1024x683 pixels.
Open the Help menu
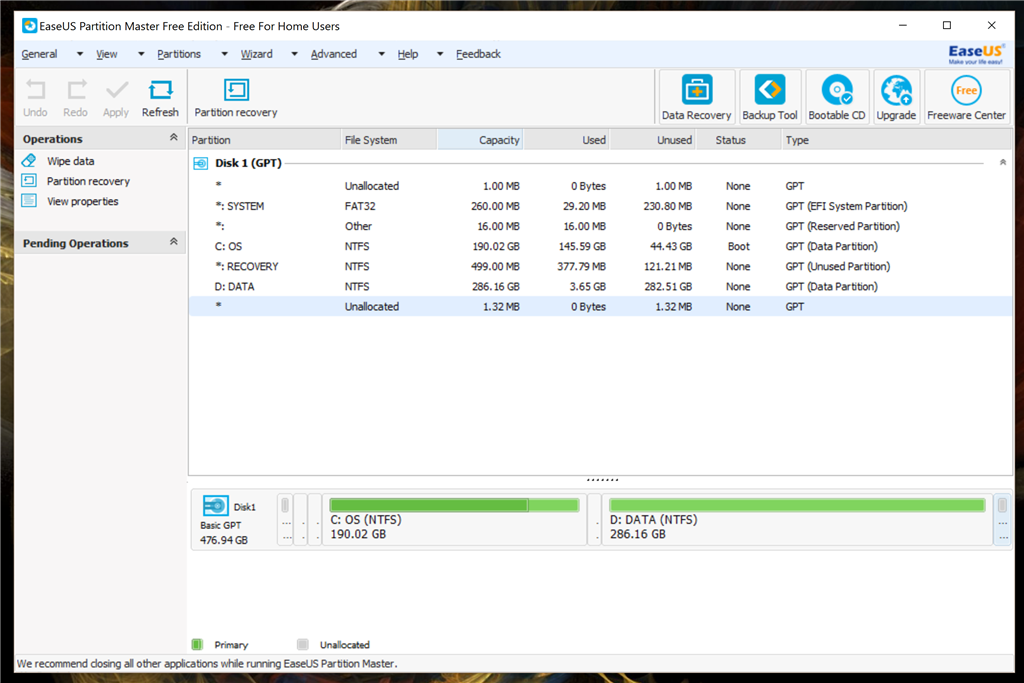(408, 54)
